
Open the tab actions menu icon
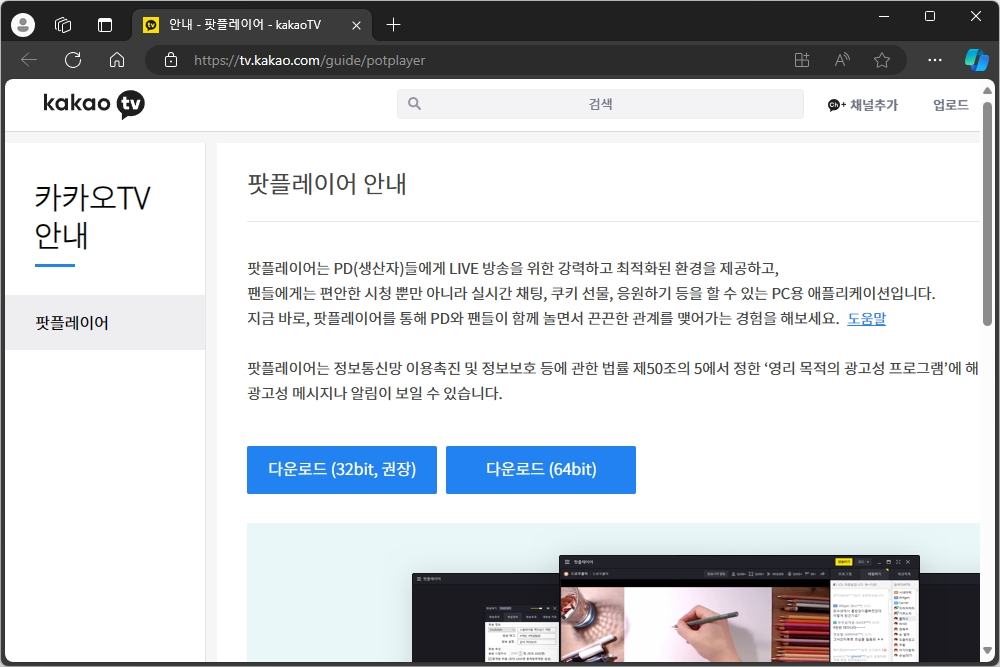pyautogui.click(x=105, y=25)
